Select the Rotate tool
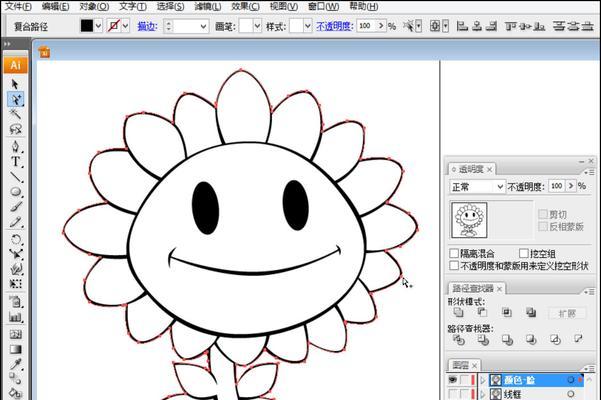The height and width of the screenshot is (400, 601). click(x=15, y=239)
